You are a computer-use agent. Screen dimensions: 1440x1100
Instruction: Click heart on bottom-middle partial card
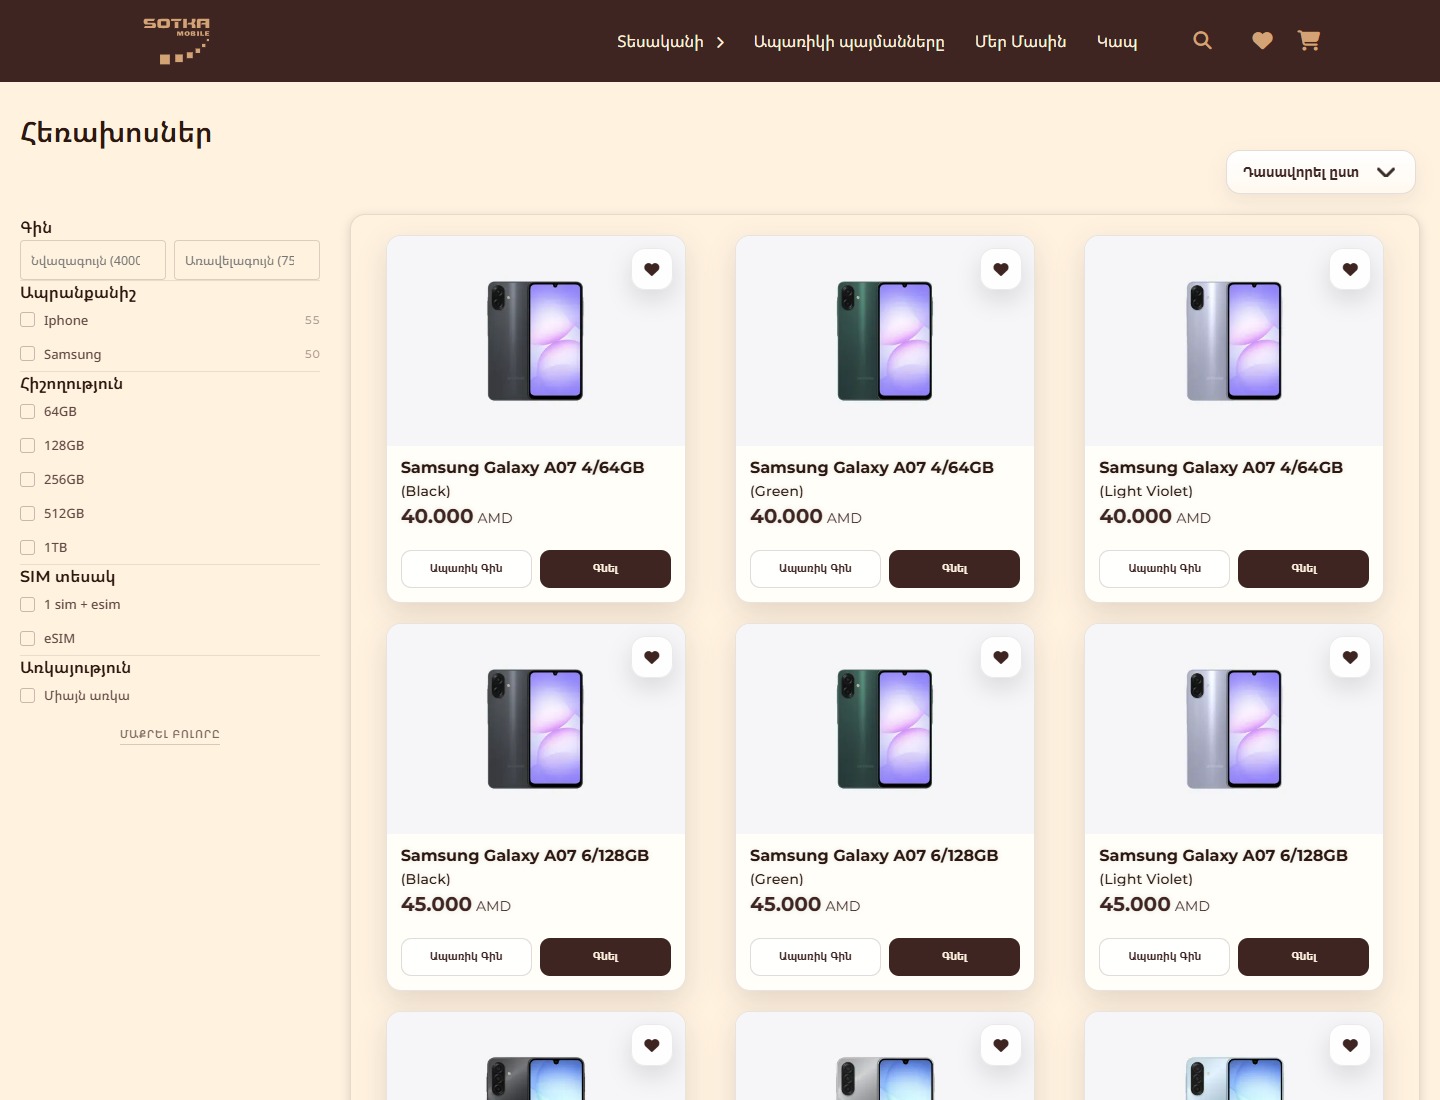pyautogui.click(x=1001, y=1045)
